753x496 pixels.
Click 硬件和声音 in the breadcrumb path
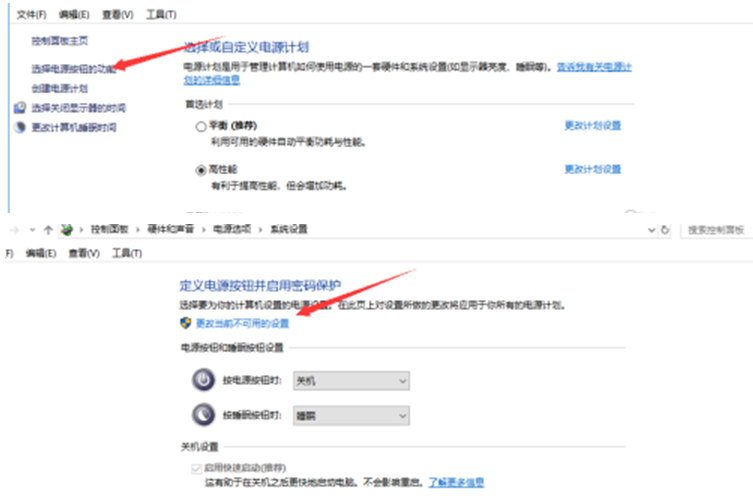click(x=162, y=230)
